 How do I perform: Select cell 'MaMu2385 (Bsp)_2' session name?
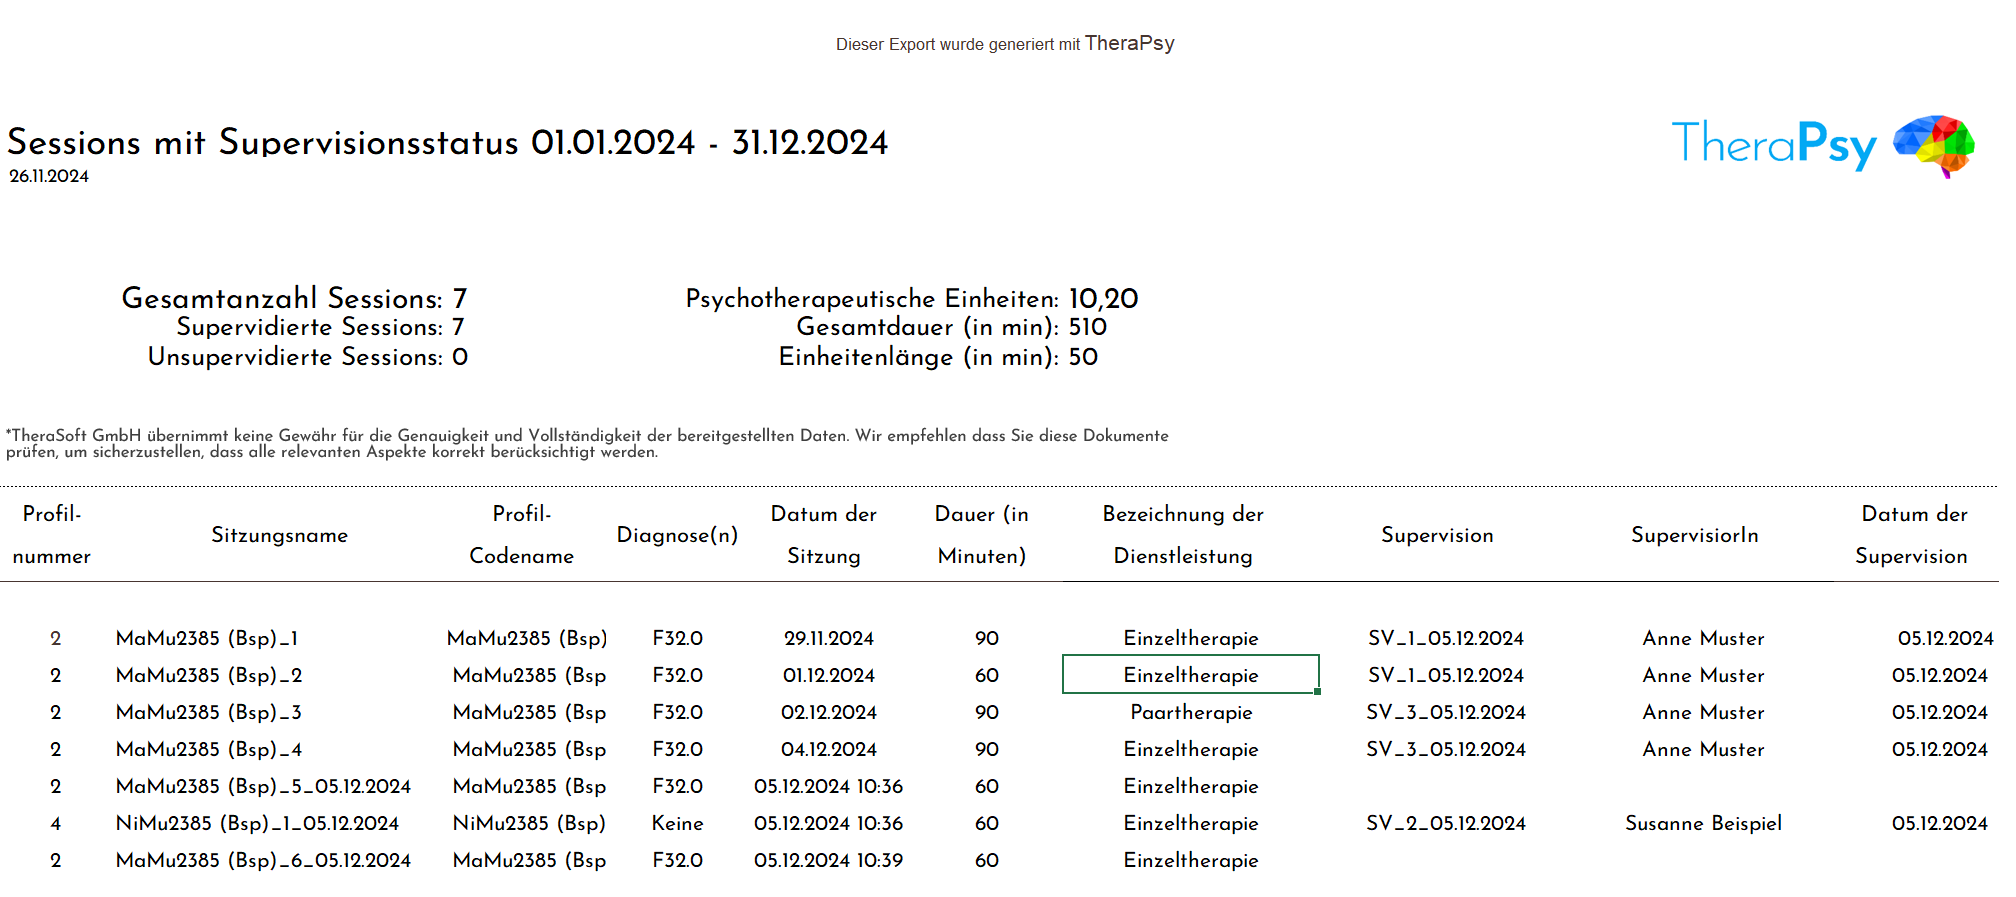point(209,676)
